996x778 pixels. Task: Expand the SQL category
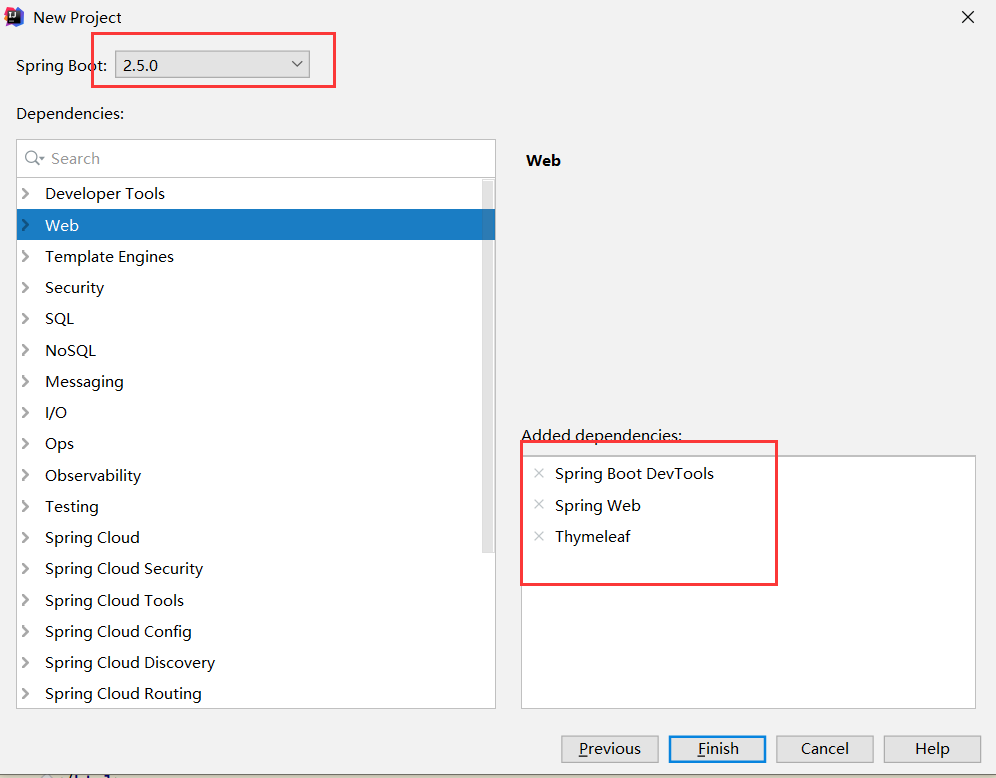(x=25, y=318)
